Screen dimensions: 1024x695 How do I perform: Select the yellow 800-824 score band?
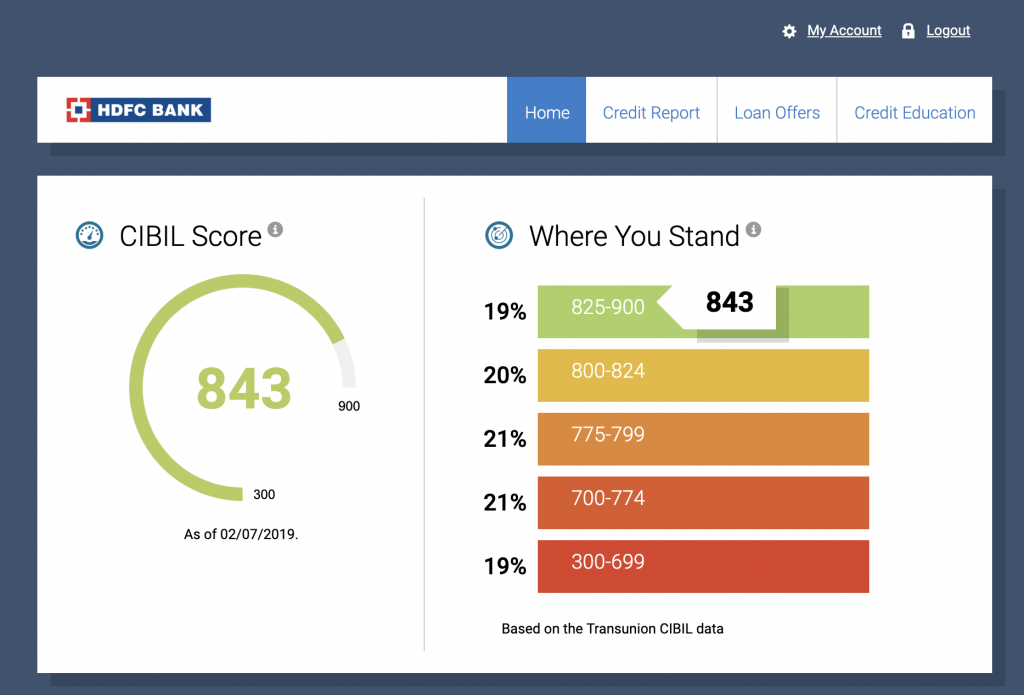tap(702, 375)
